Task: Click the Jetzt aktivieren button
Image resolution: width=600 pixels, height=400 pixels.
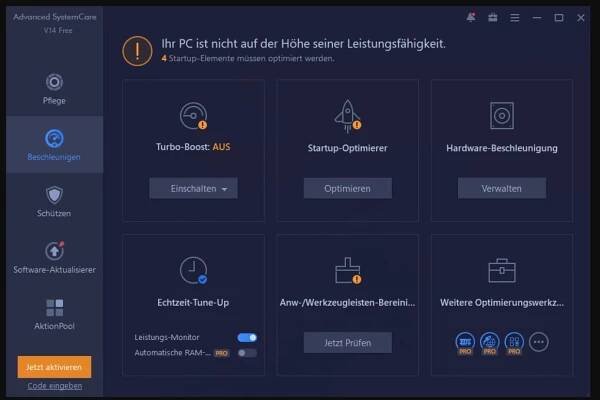Action: coord(54,367)
